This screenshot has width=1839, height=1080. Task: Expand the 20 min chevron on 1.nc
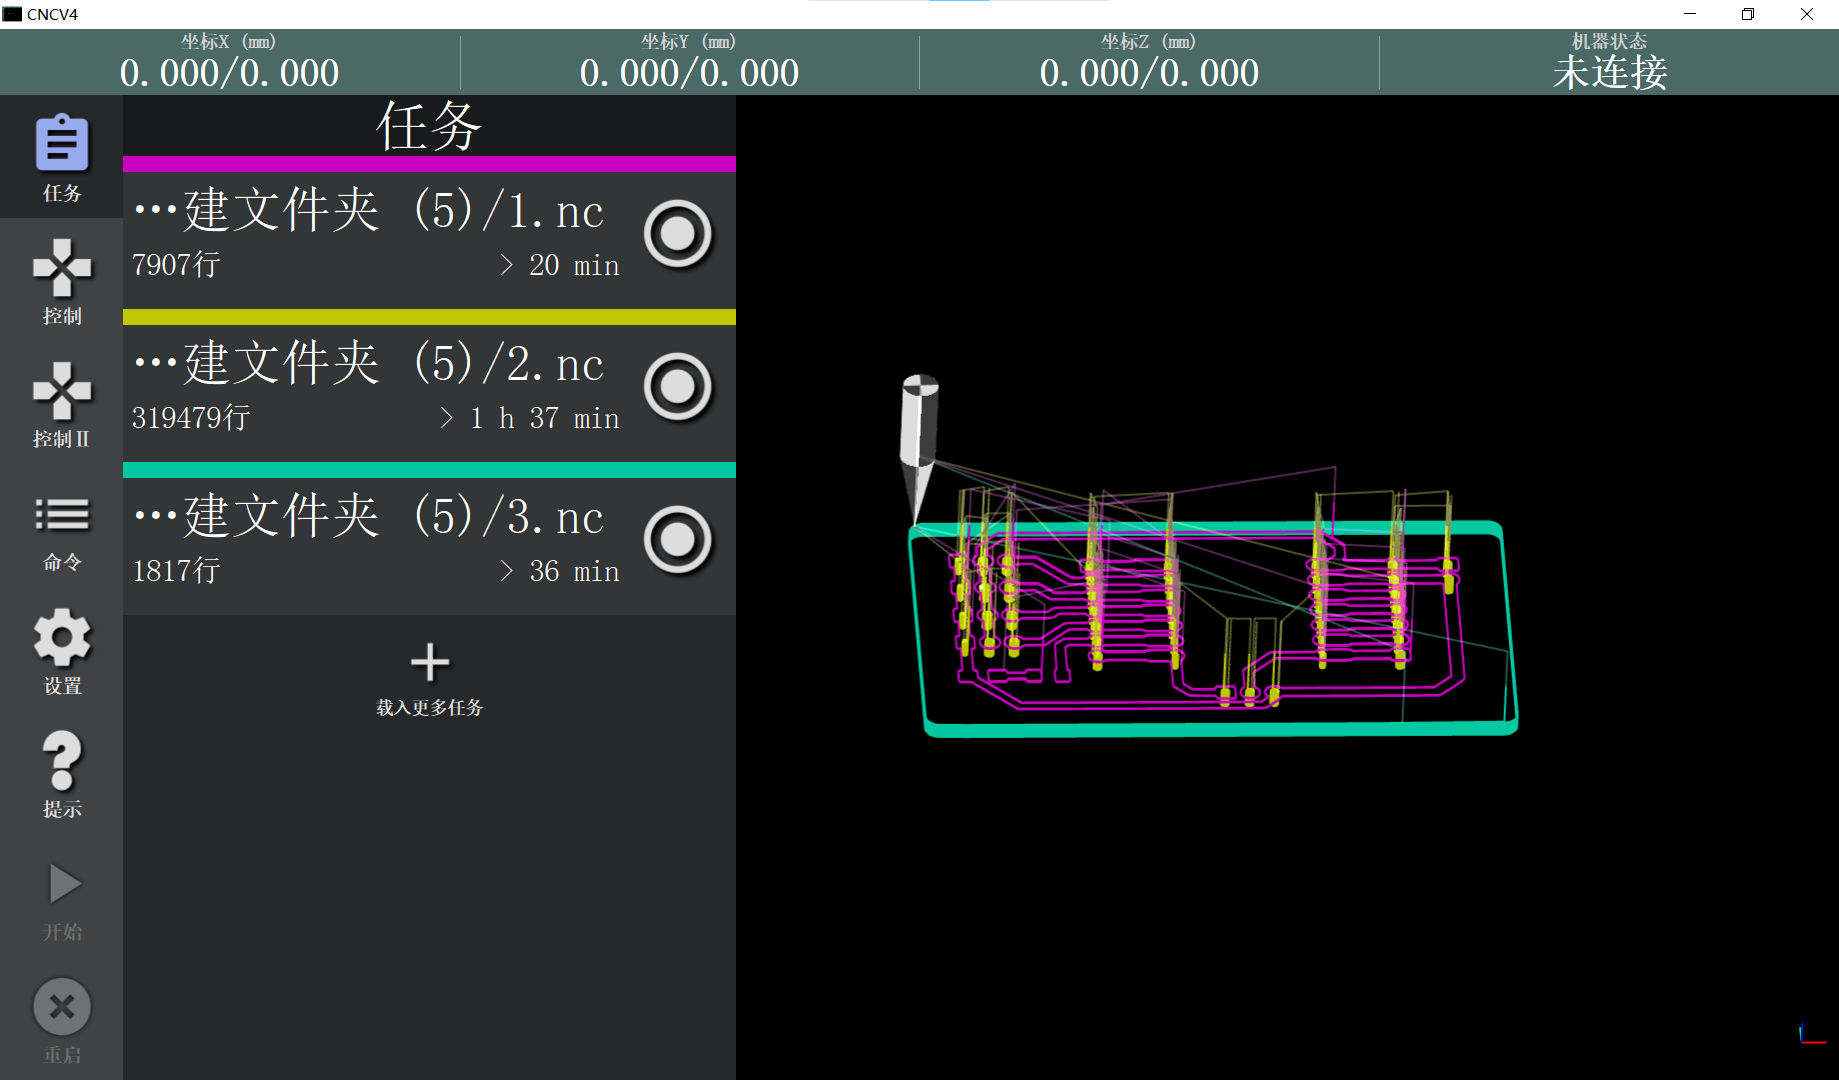(x=507, y=265)
